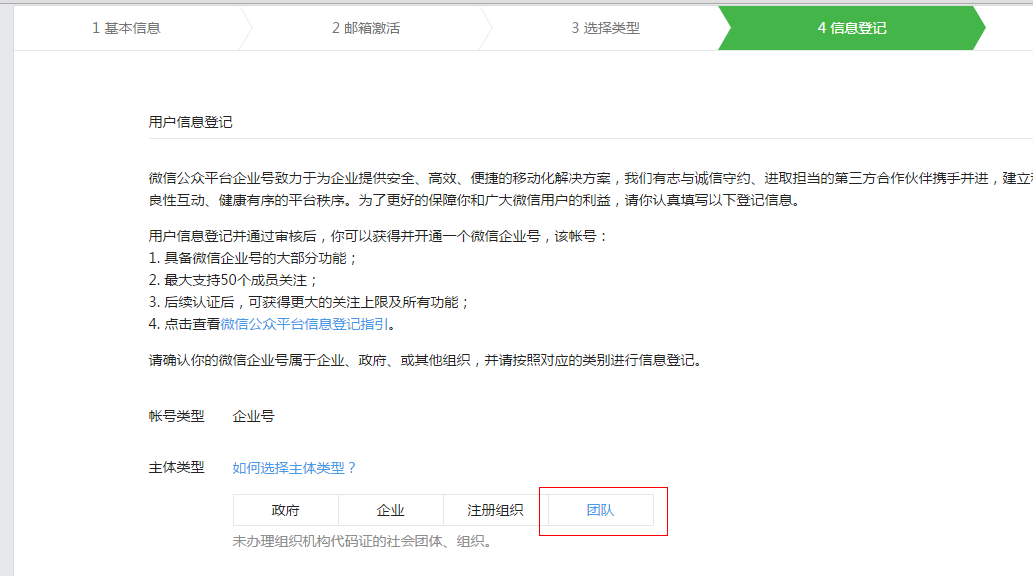Screen dimensions: 1033x576
Task: Go to step 1 基本信息
Action: (x=126, y=28)
